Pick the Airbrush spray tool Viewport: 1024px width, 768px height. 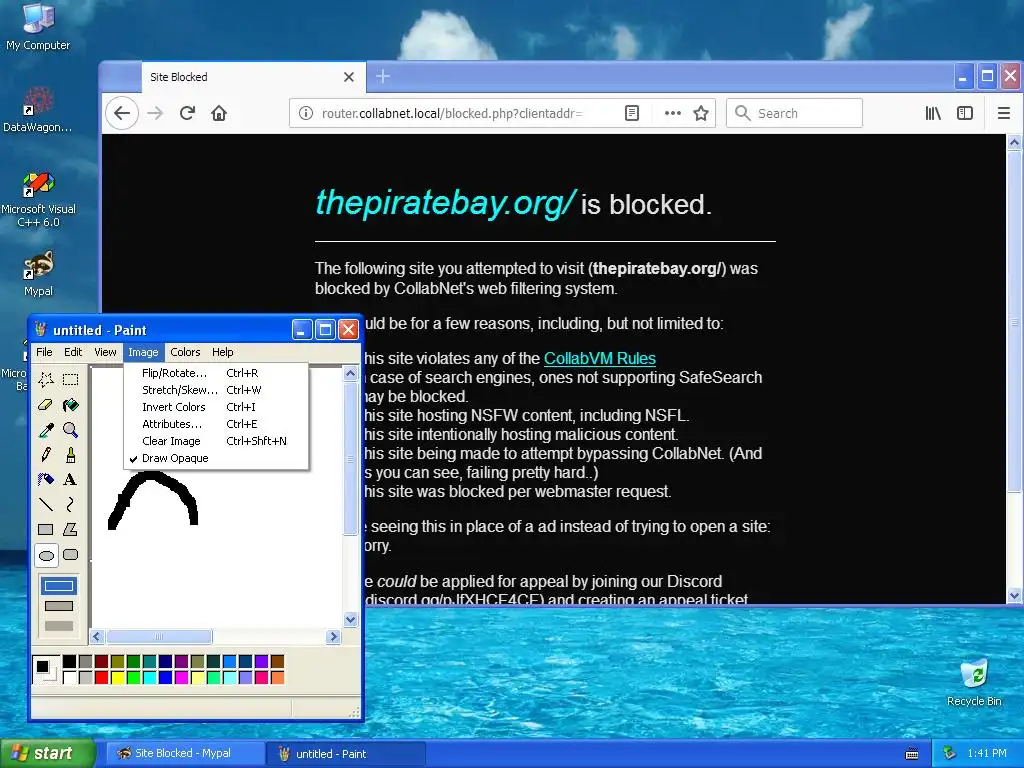(46, 479)
